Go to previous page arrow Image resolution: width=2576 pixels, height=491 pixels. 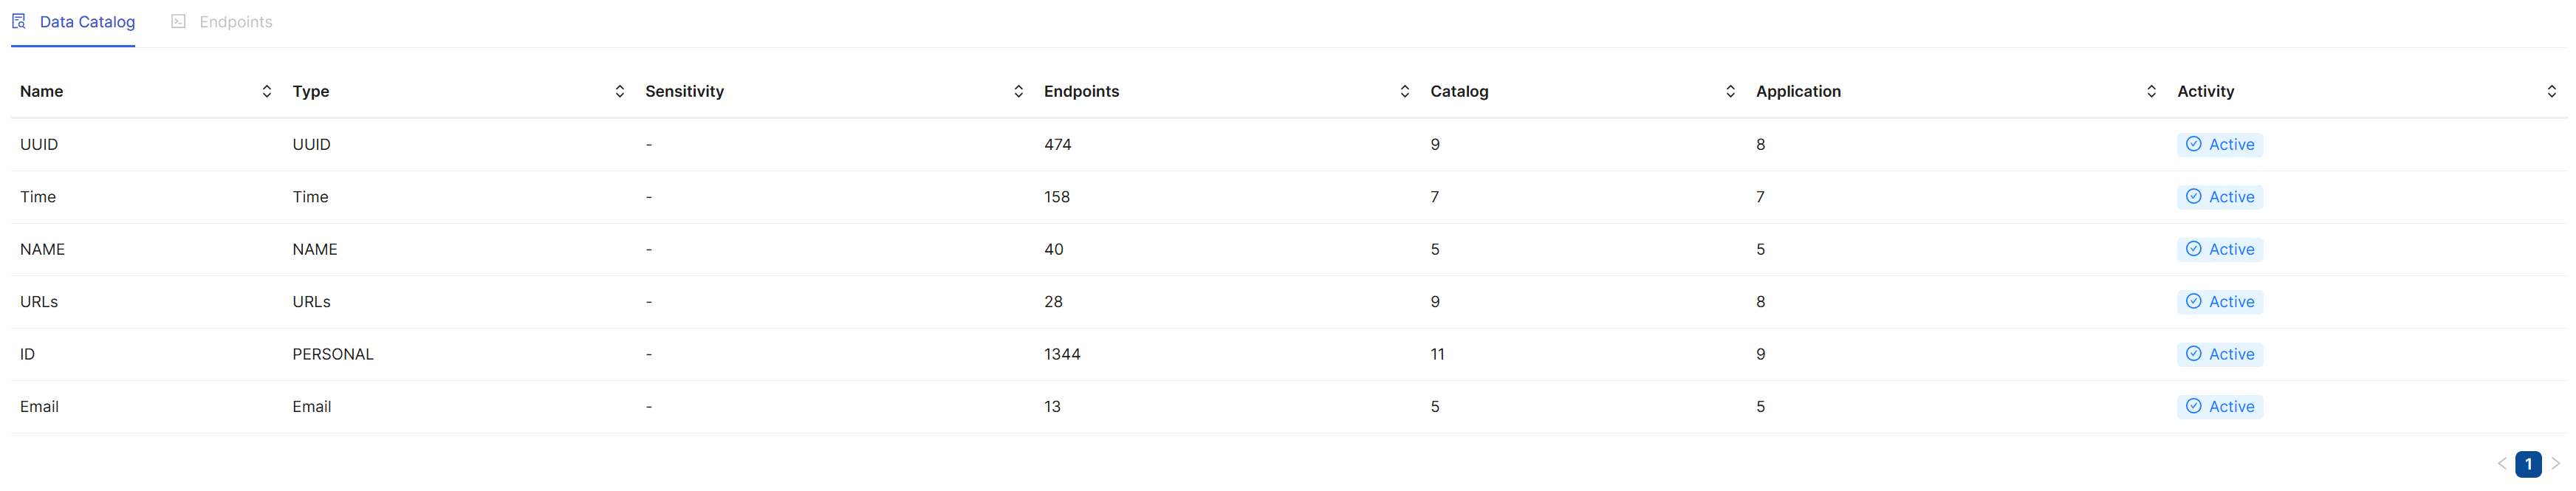tap(2502, 463)
